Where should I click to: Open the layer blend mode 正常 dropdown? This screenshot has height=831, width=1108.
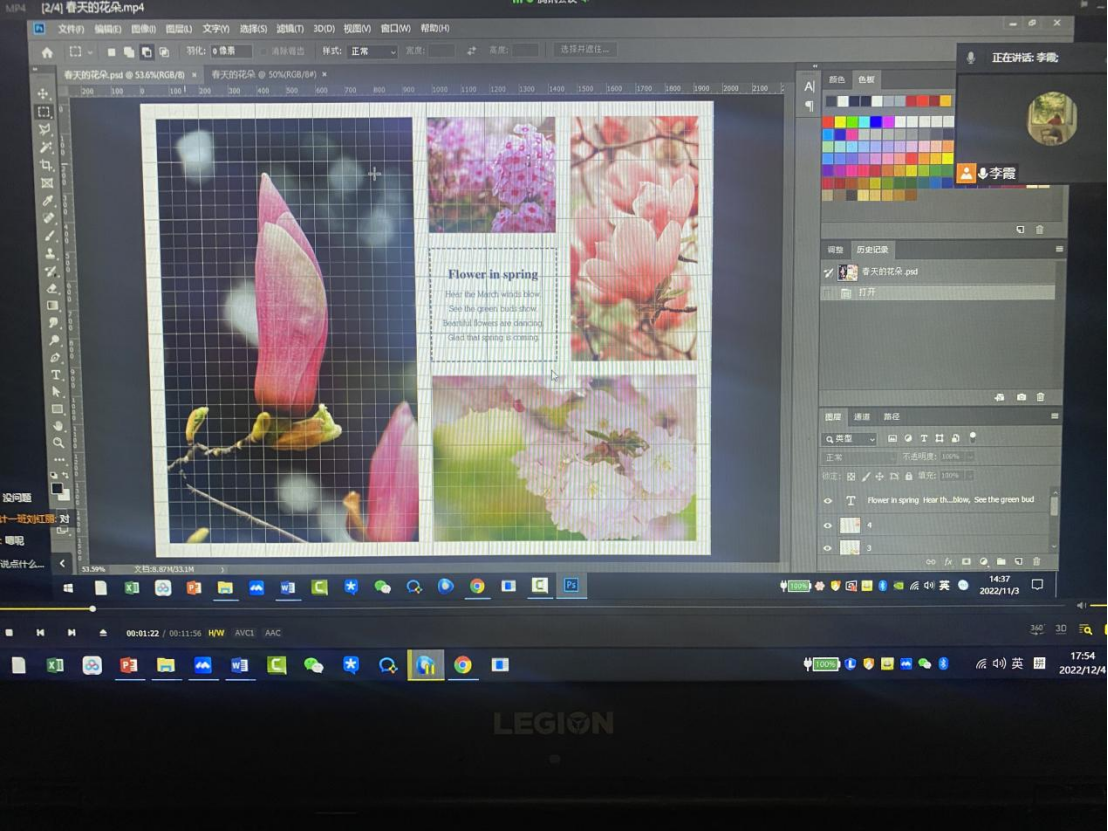(x=858, y=457)
